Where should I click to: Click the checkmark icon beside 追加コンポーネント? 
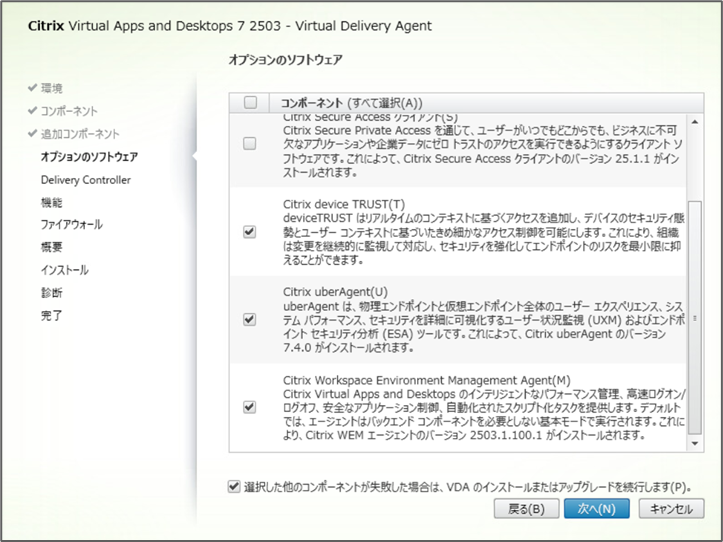pos(32,133)
